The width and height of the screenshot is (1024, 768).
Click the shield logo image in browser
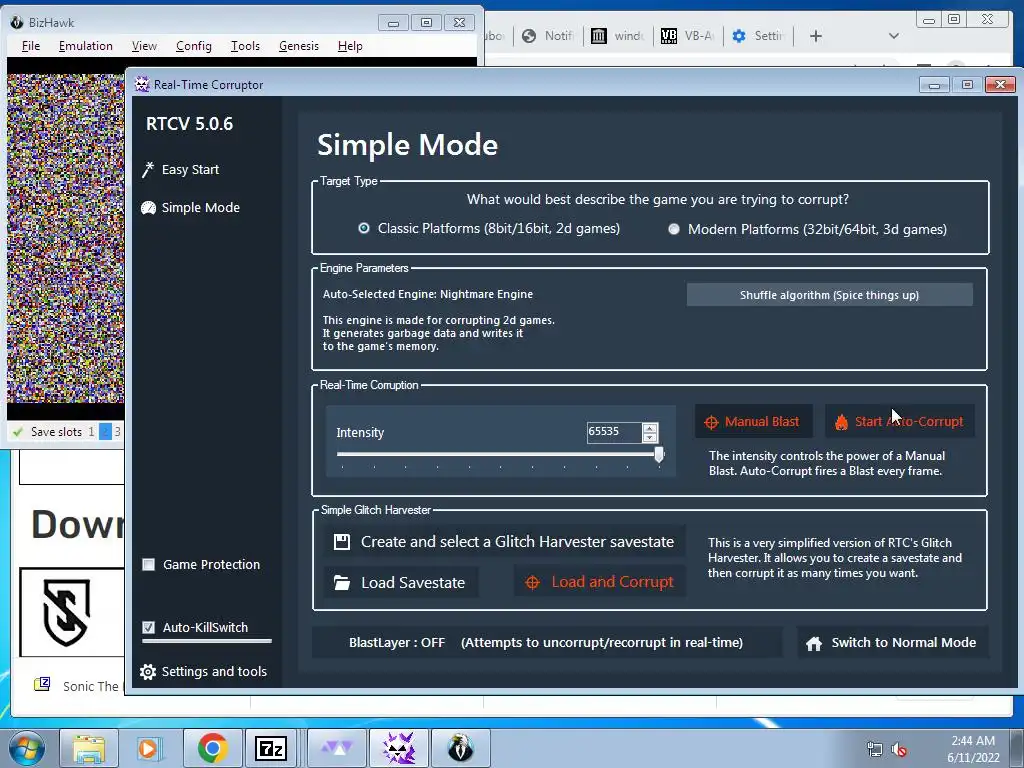pyautogui.click(x=66, y=613)
